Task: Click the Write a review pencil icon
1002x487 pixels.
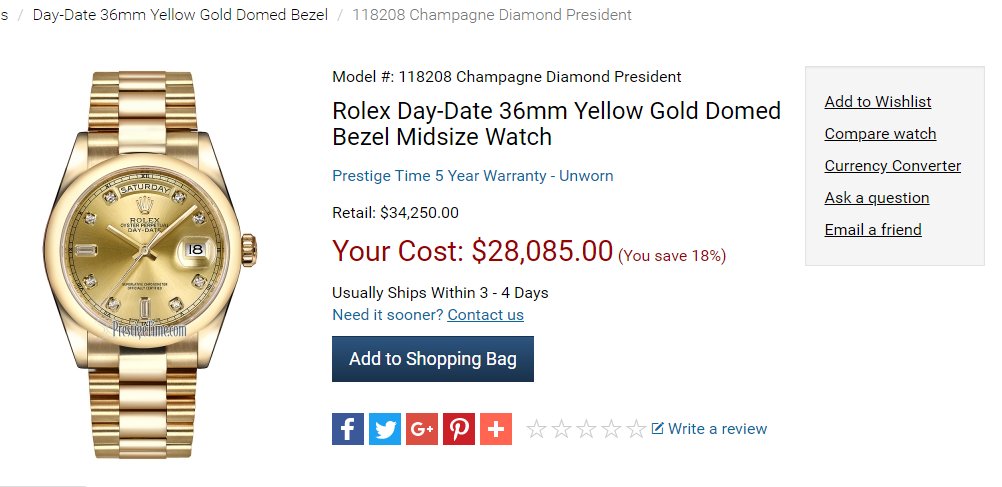Action: 657,428
